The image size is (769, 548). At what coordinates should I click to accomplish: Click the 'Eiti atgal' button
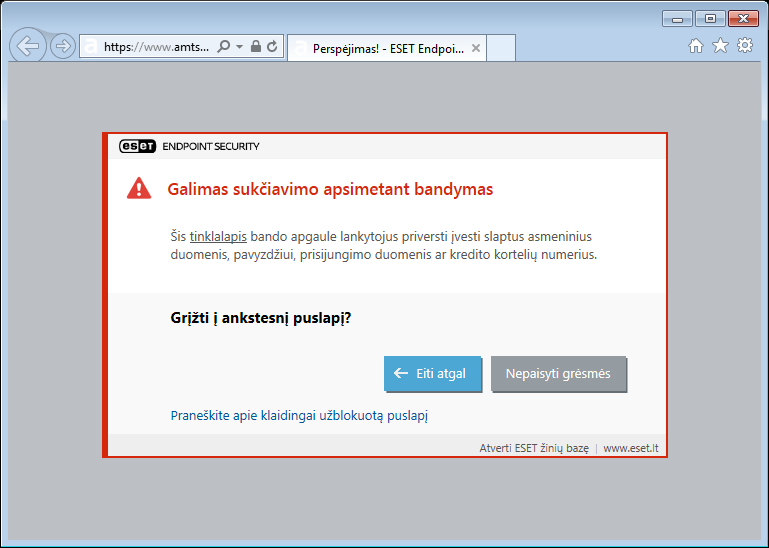coord(432,374)
